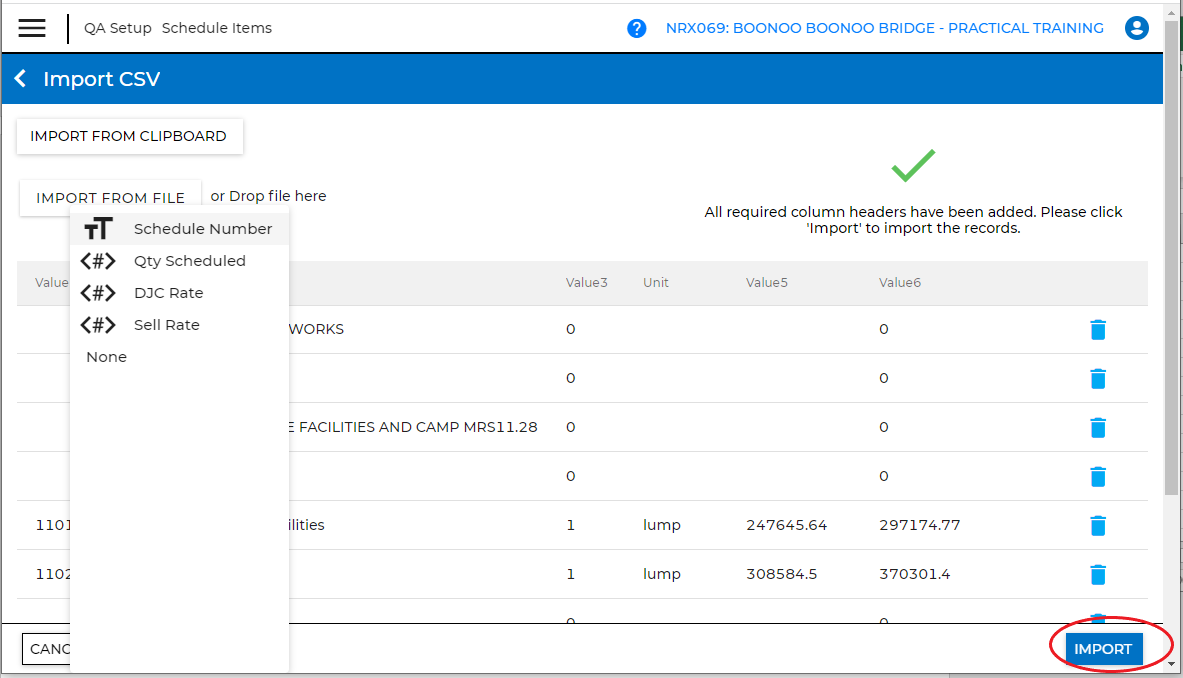Click the text type icon beside Schedule Number
Image resolution: width=1183 pixels, height=678 pixels.
click(x=97, y=228)
